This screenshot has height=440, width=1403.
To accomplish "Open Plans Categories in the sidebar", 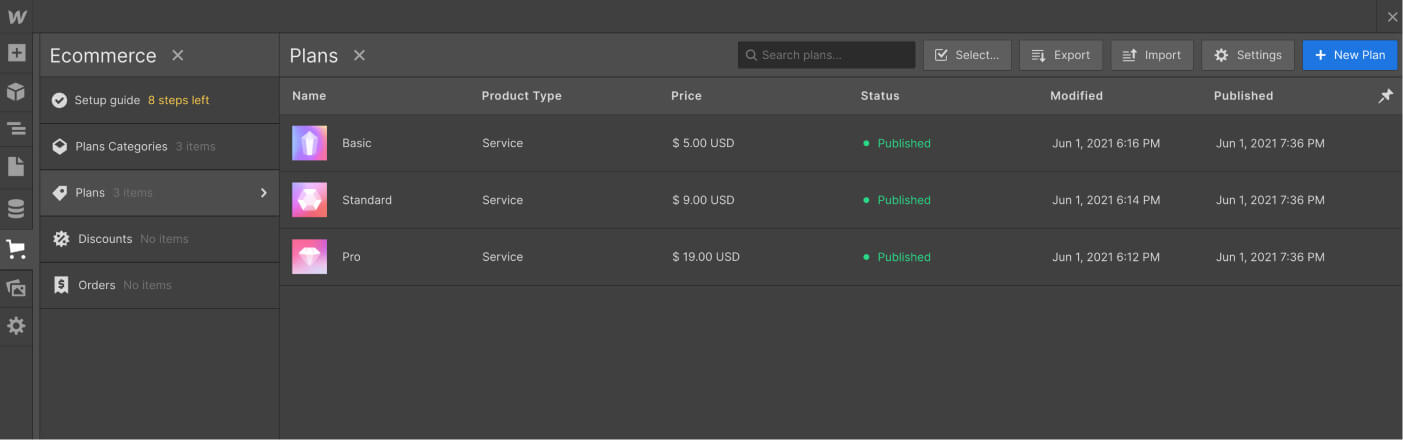I will [x=122, y=147].
